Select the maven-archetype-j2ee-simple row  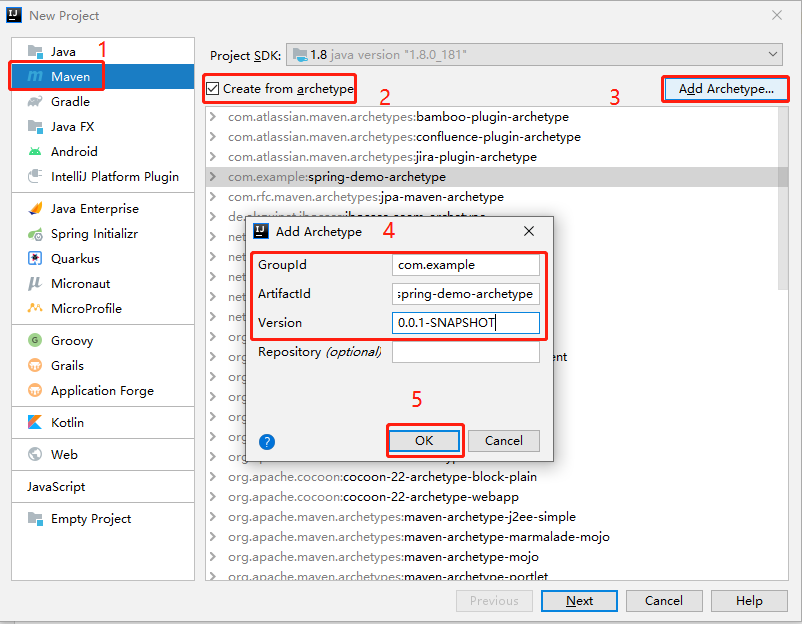point(492,517)
